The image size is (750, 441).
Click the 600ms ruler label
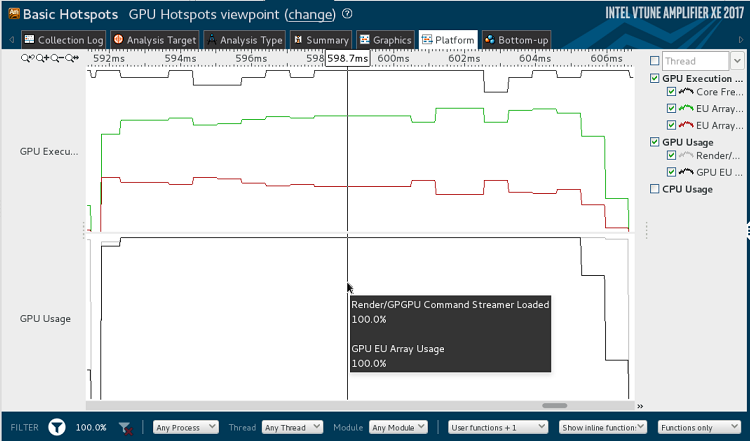[393, 58]
